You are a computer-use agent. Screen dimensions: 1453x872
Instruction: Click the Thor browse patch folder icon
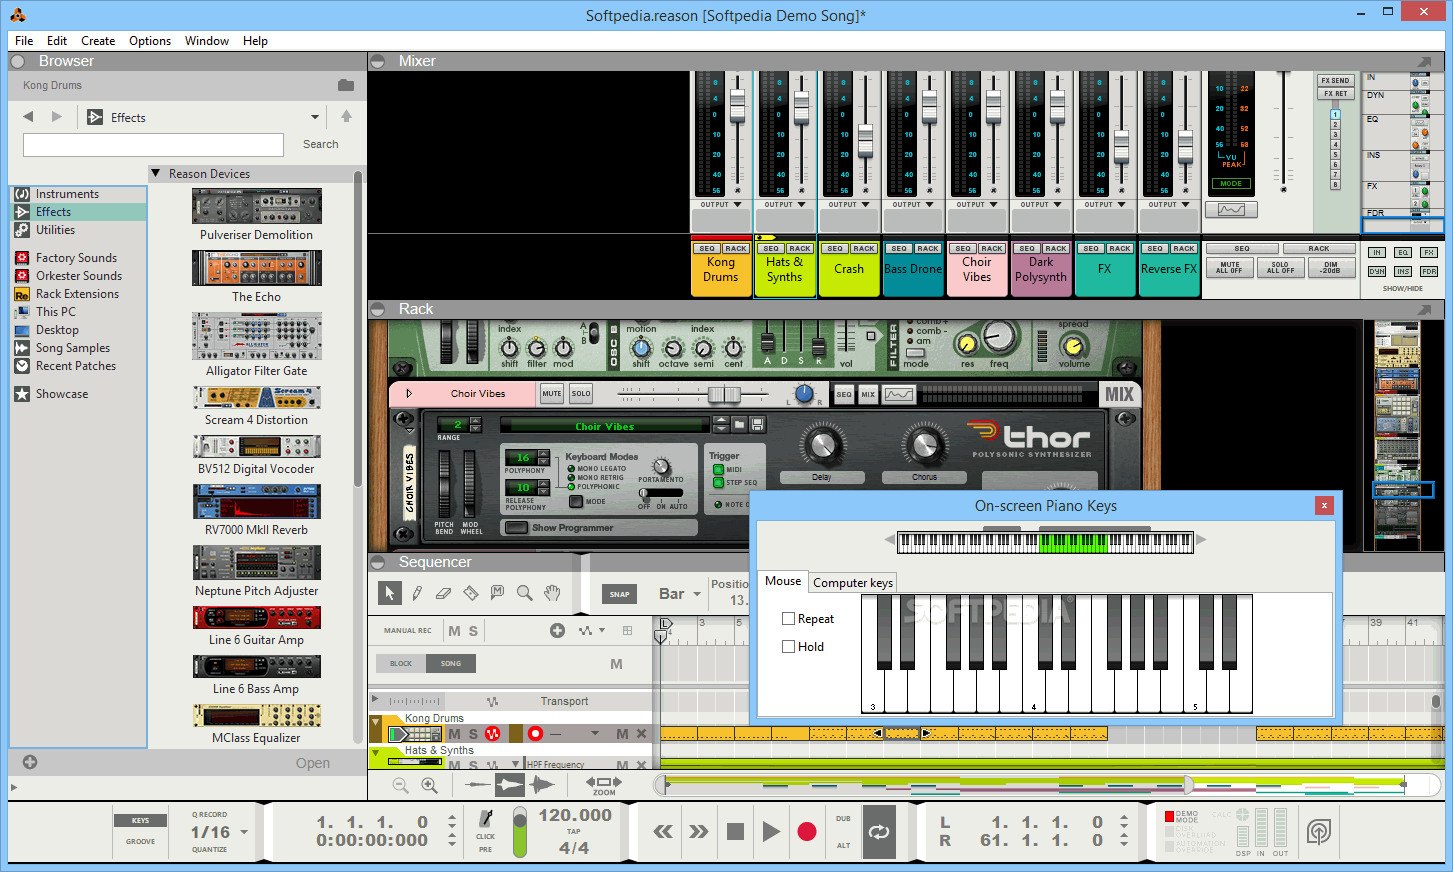point(739,425)
